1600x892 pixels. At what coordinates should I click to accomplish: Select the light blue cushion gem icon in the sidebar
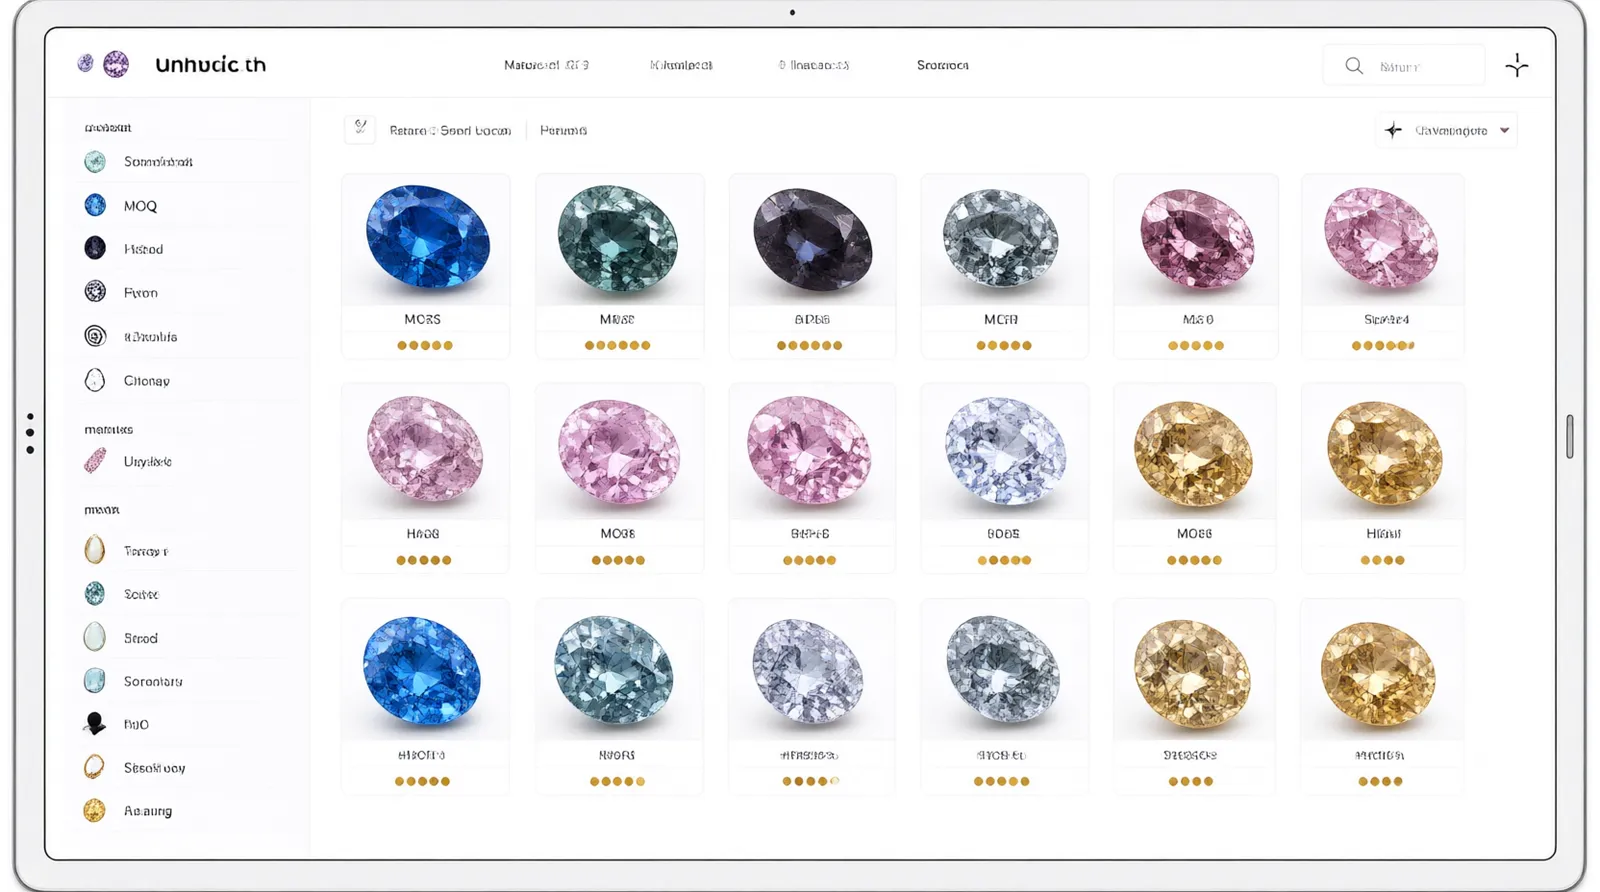click(95, 681)
